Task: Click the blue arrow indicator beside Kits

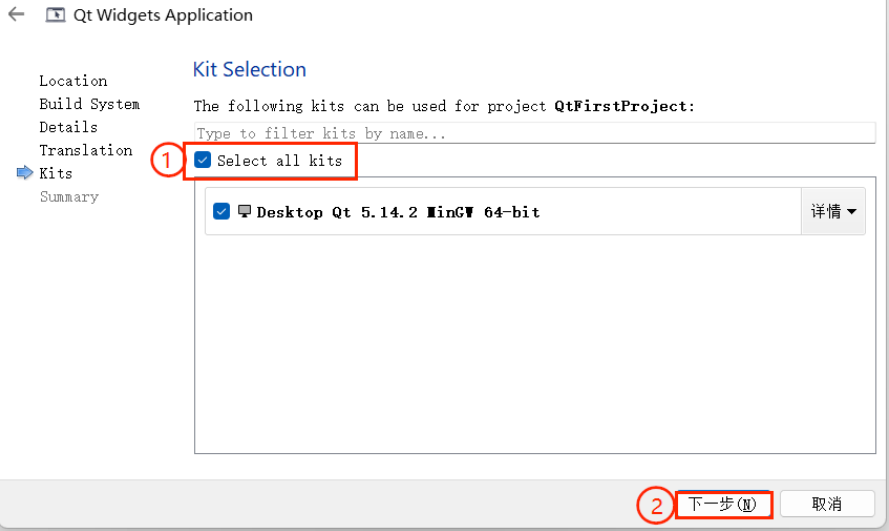Action: click(x=25, y=173)
